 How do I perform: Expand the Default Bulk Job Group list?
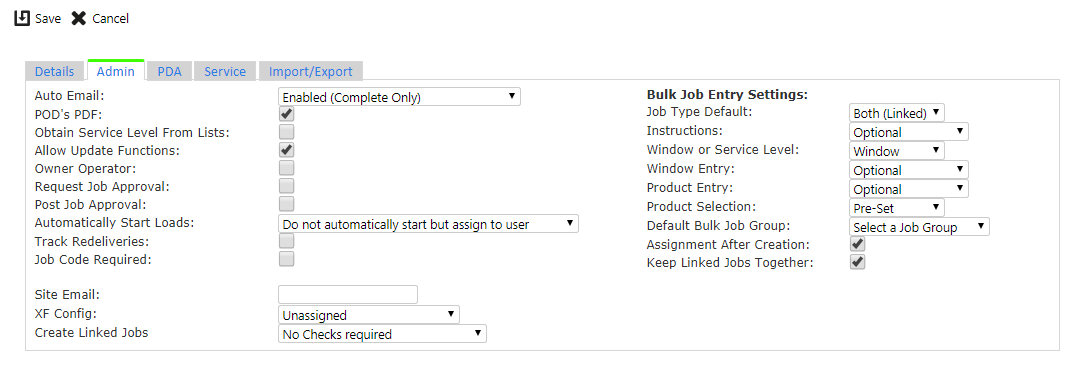click(x=920, y=227)
